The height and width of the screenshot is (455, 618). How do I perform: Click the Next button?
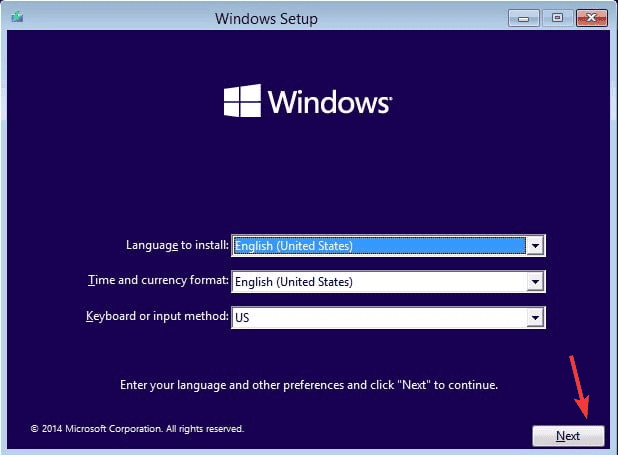pos(568,436)
